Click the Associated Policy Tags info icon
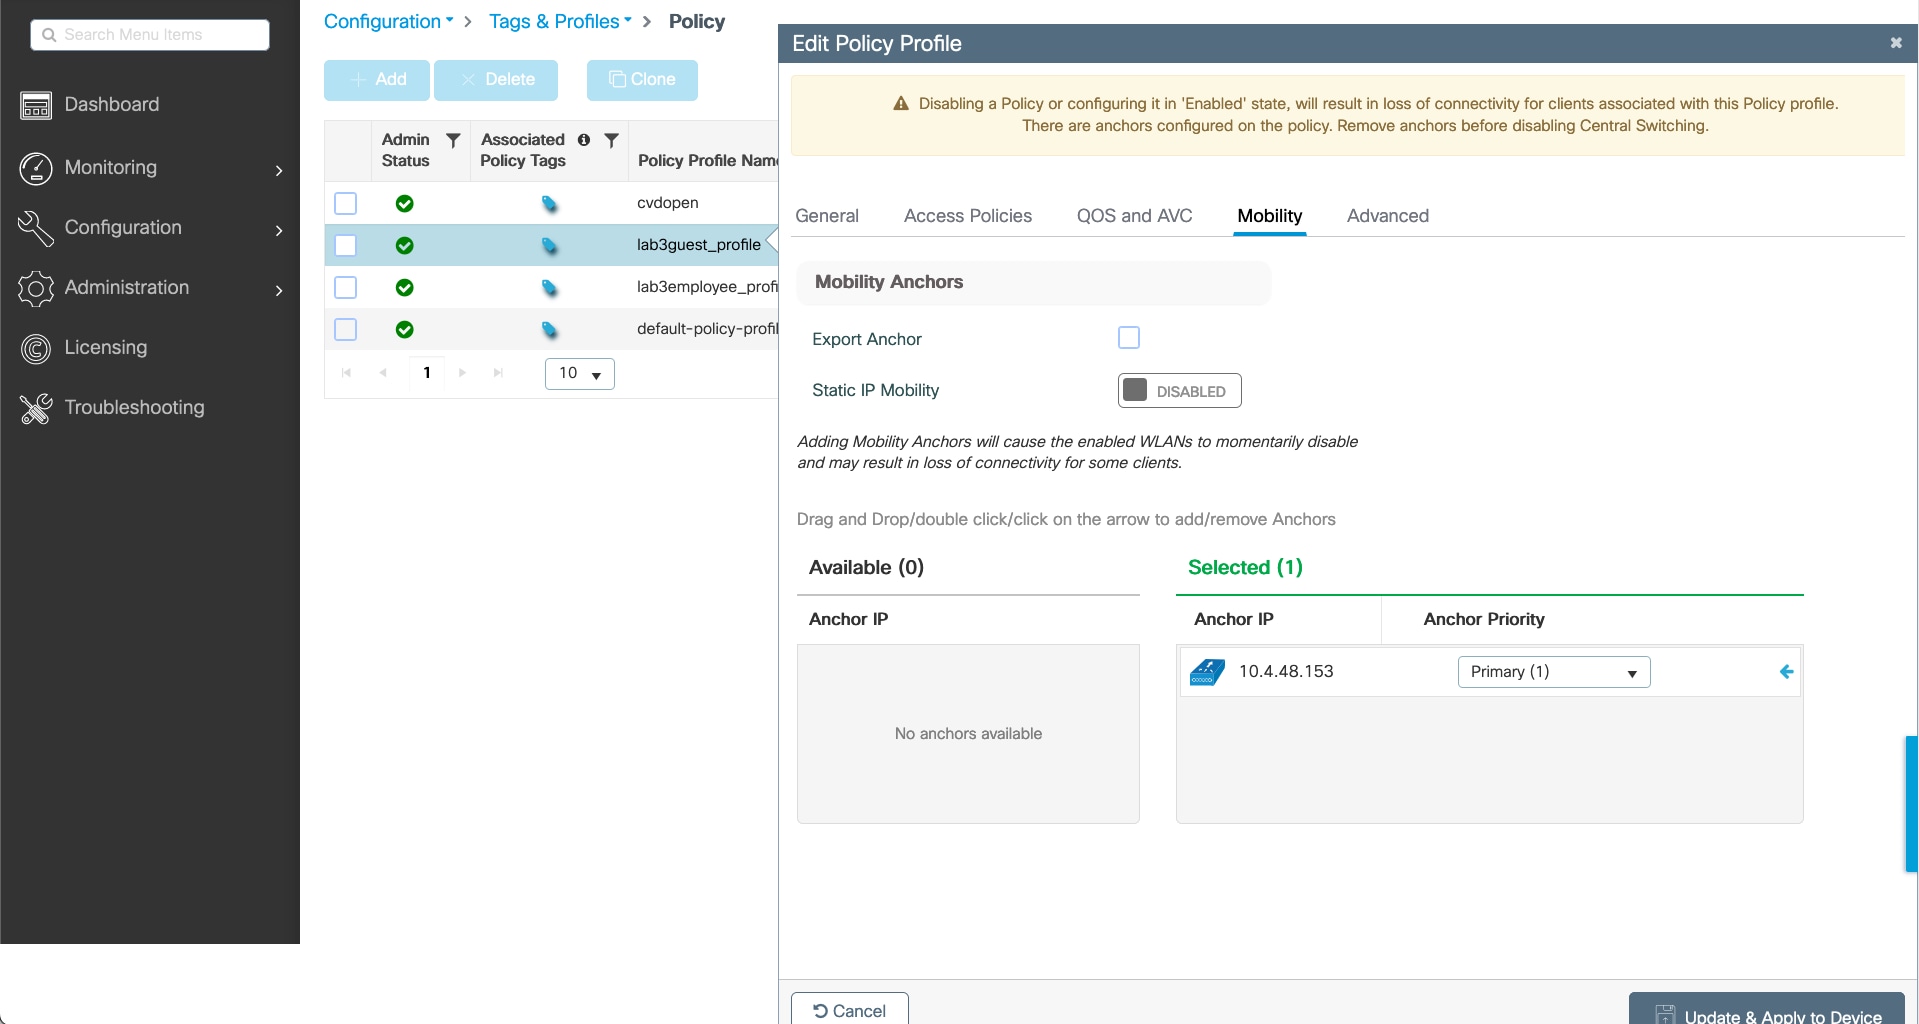This screenshot has width=1919, height=1024. [x=584, y=140]
